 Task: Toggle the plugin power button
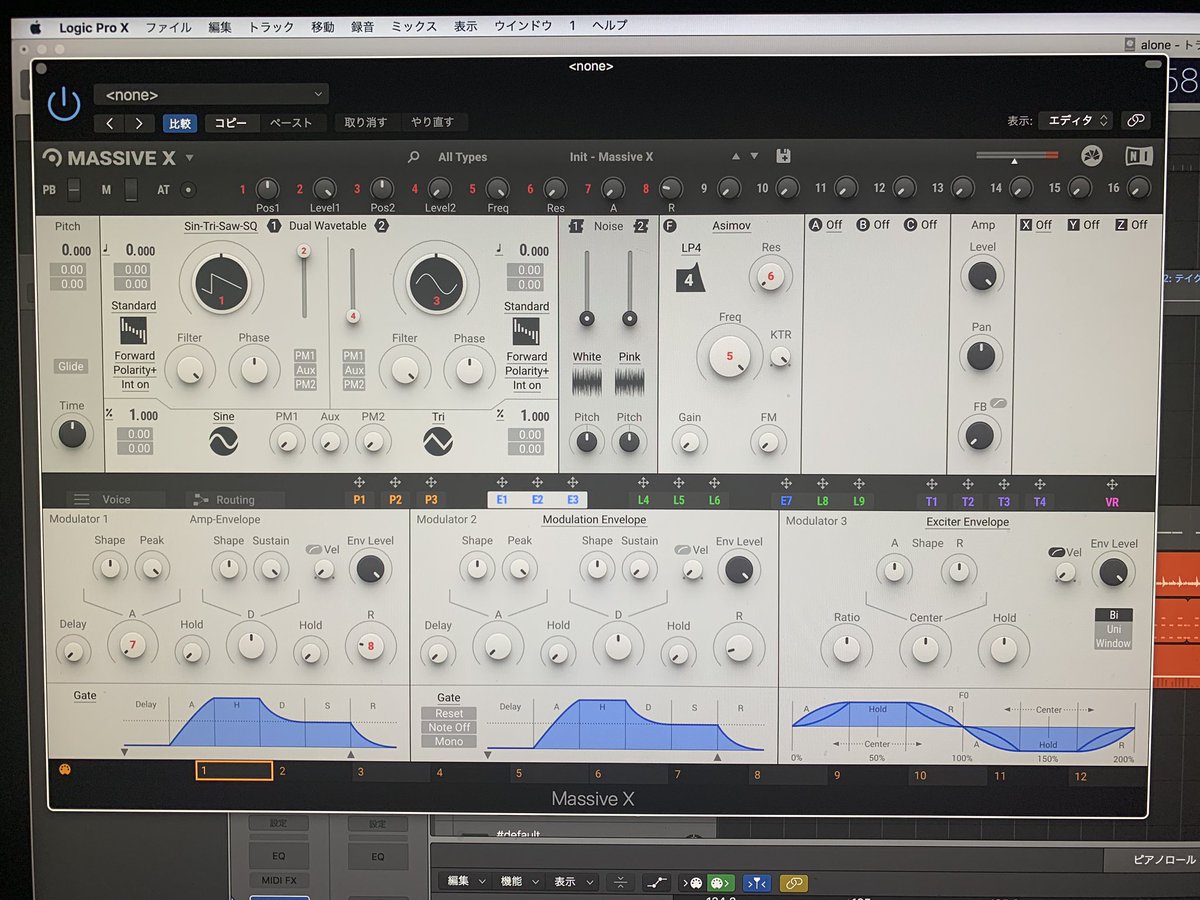coord(64,104)
